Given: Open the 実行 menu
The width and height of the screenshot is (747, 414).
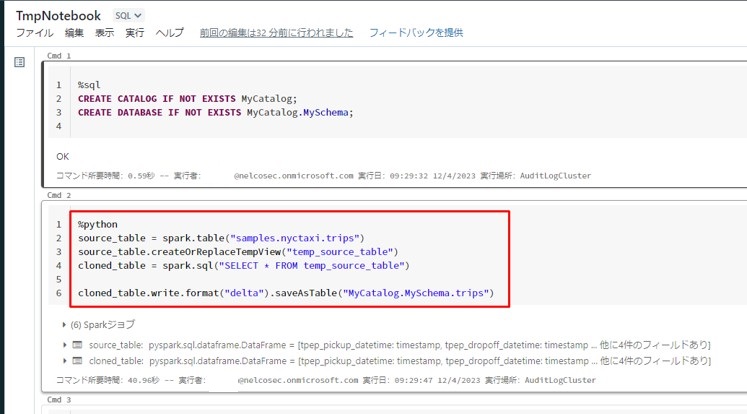Looking at the screenshot, I should coord(134,33).
